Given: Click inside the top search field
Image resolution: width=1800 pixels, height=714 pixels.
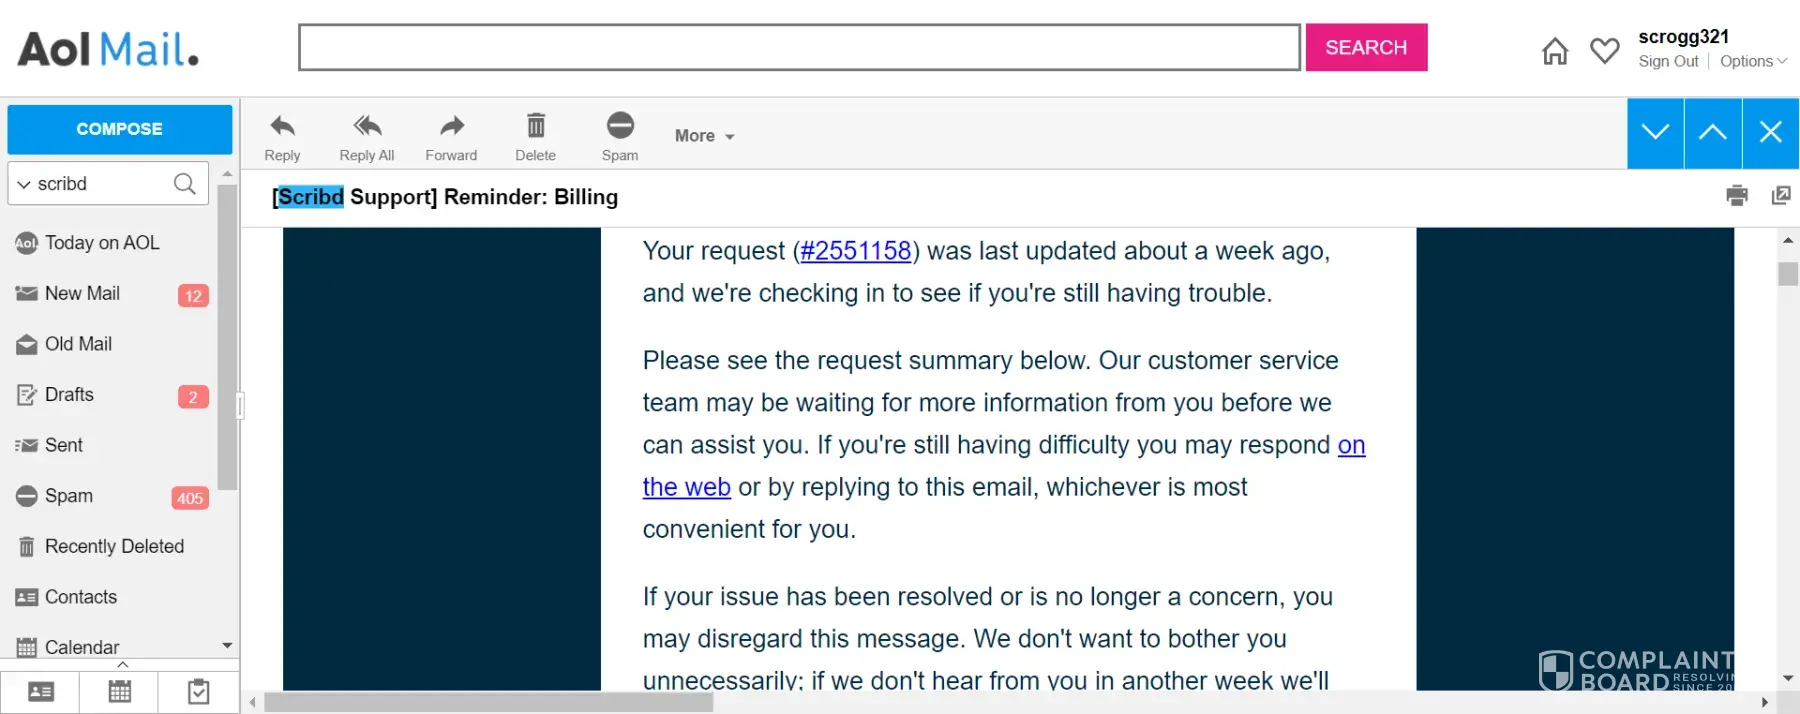Looking at the screenshot, I should pyautogui.click(x=799, y=48).
